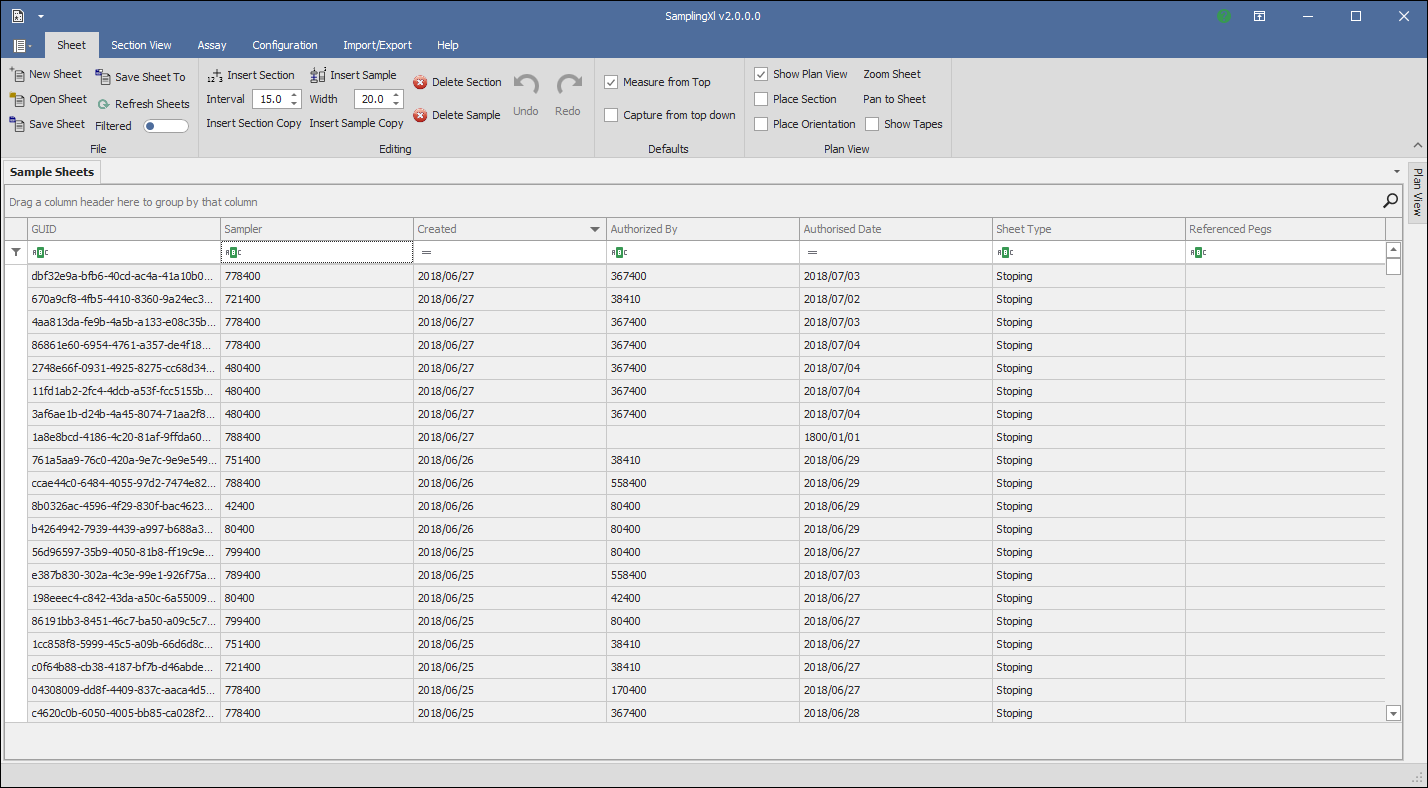Open the Import/Export ribbon tab

click(377, 45)
